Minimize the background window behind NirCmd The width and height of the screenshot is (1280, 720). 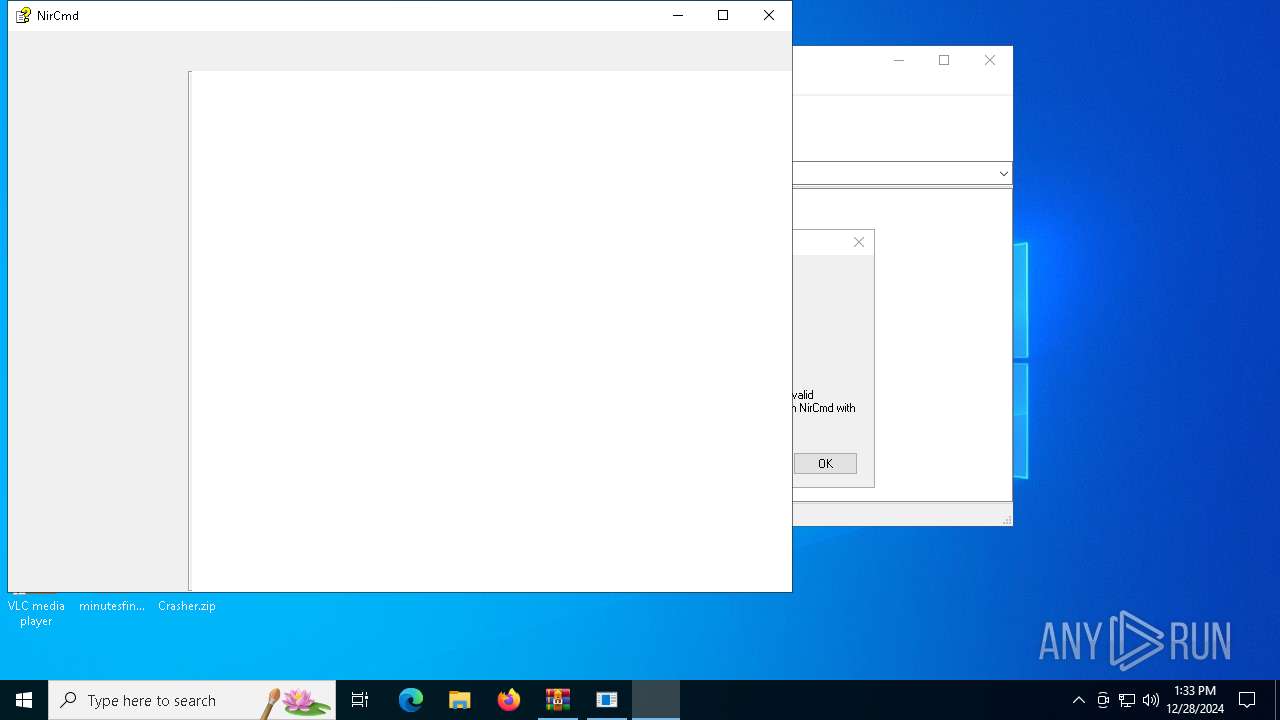pos(898,60)
